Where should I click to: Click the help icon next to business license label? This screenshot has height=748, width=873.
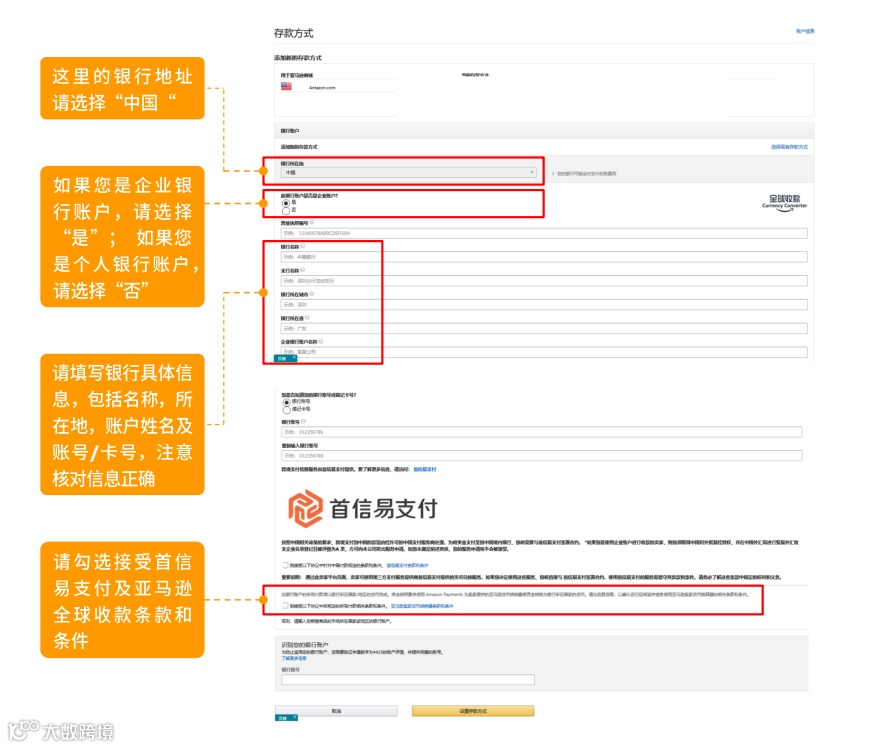[312, 222]
